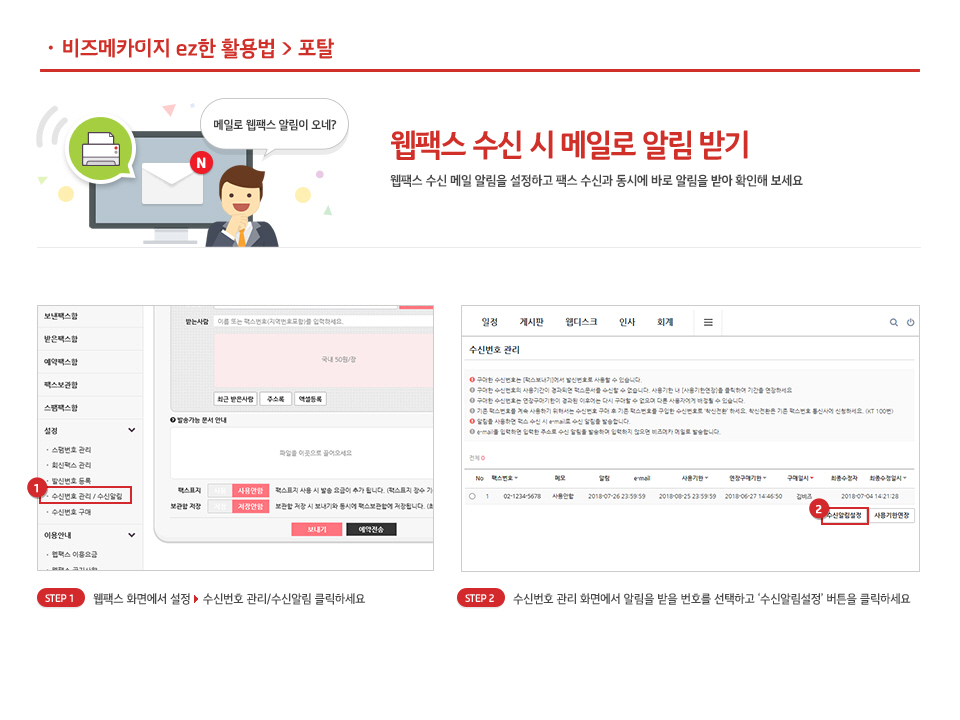The image size is (960, 720).
Task: Collapse the 이용안내 section chevron
Action: [132, 535]
